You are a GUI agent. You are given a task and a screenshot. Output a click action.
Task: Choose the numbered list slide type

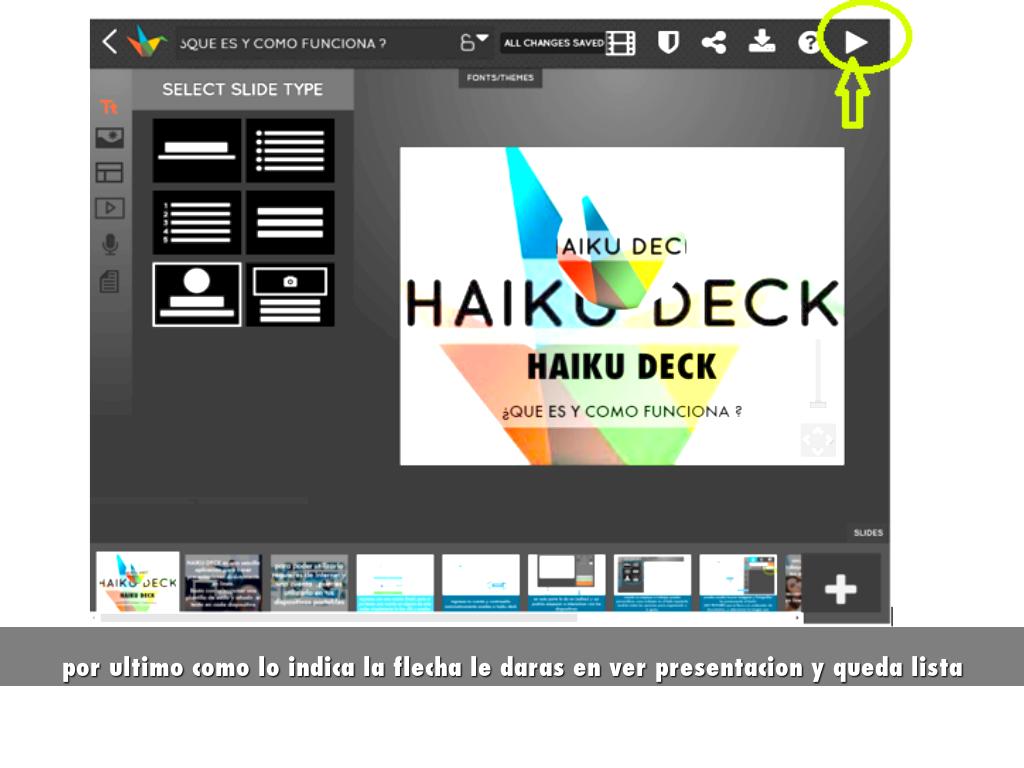(197, 222)
